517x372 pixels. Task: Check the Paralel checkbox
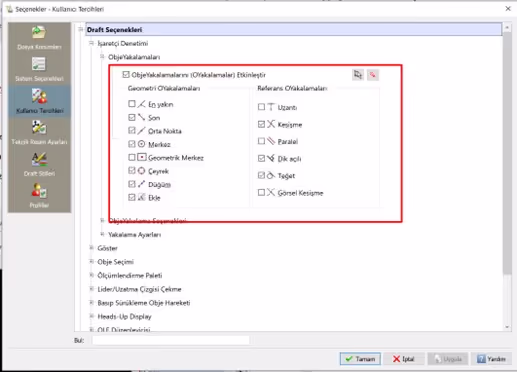coord(261,141)
